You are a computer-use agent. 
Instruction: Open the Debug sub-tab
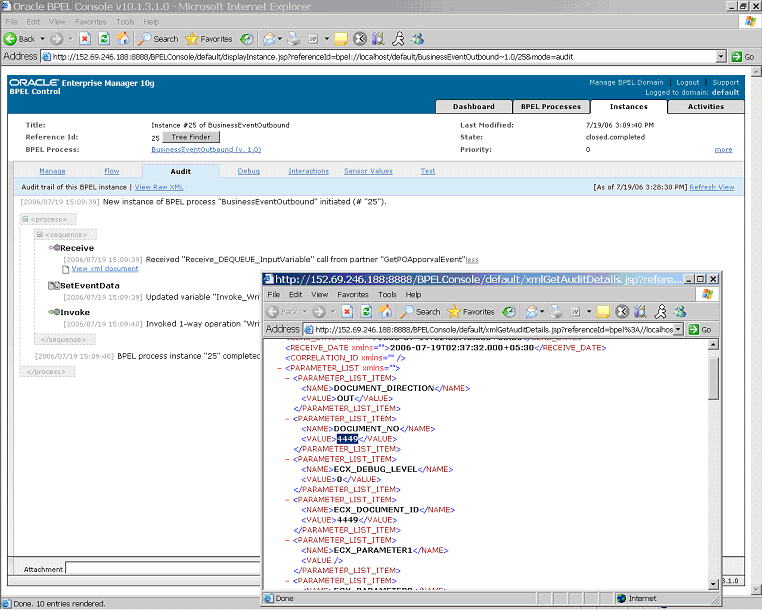pos(249,171)
